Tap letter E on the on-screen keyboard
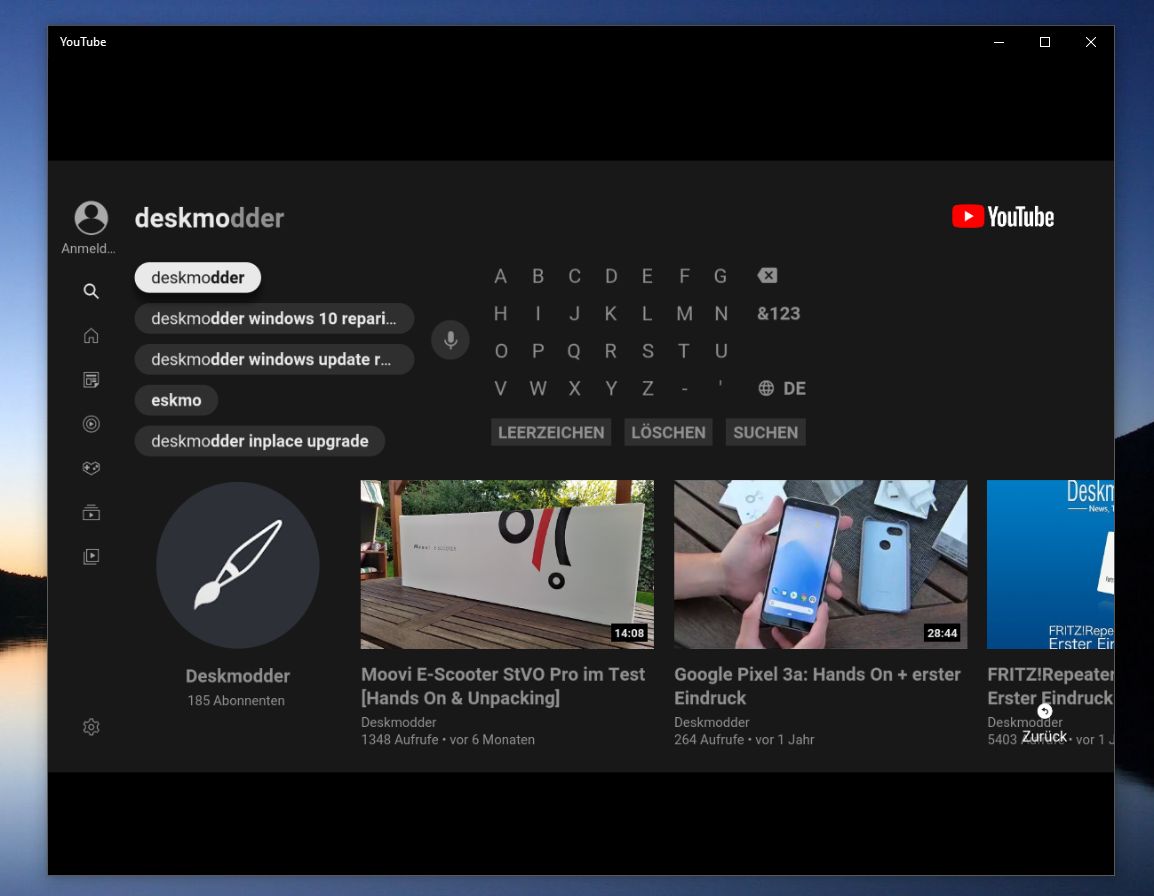Image resolution: width=1154 pixels, height=896 pixels. tap(647, 276)
